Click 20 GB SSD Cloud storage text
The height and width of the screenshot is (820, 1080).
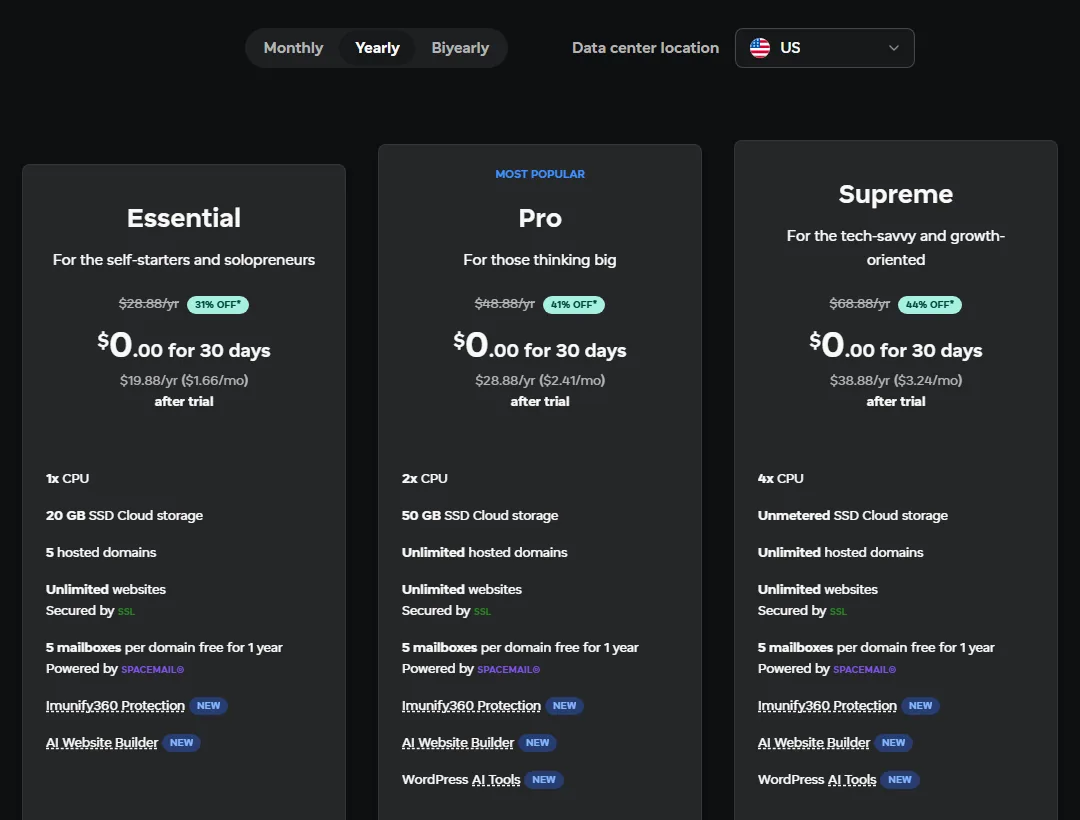point(125,516)
